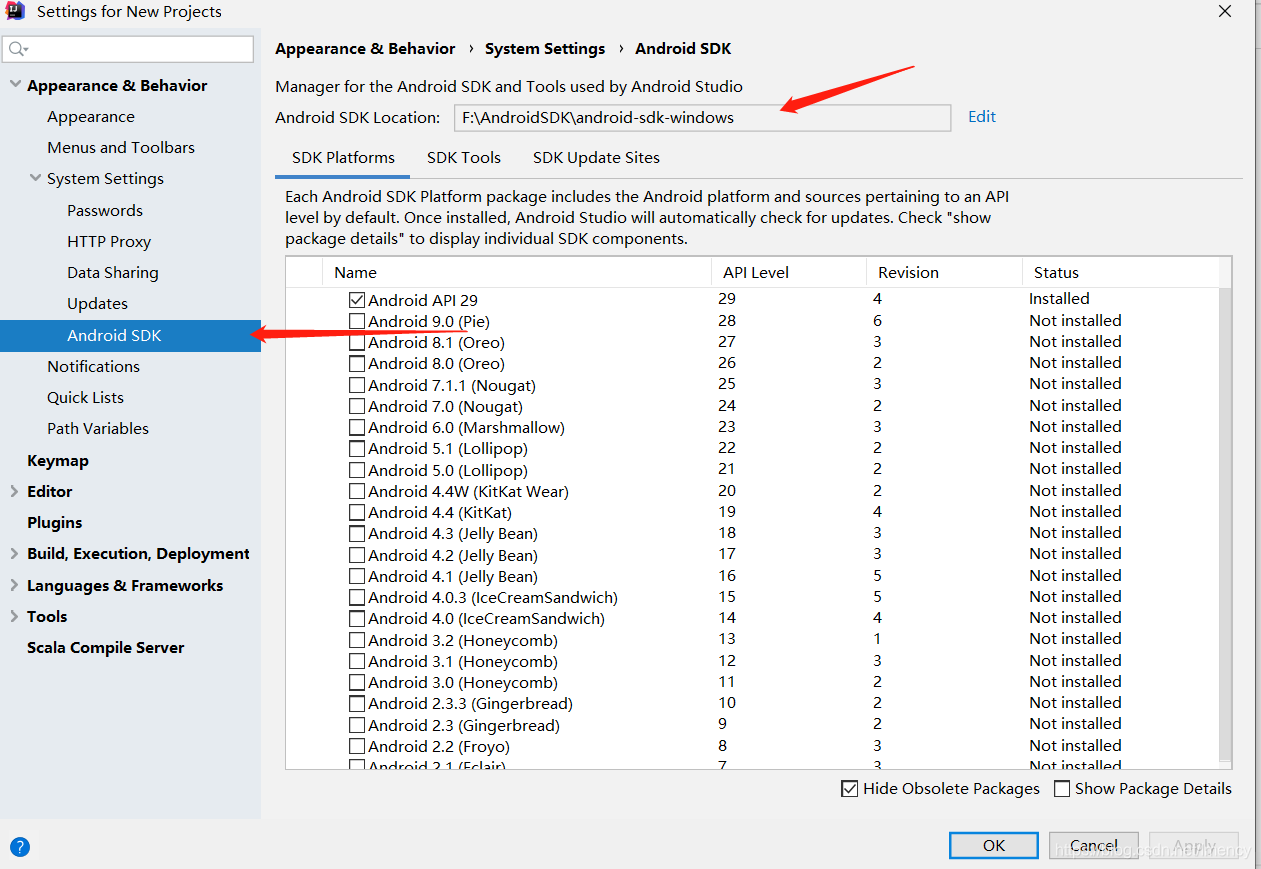Collapse the System Settings tree node
Viewport: 1261px width, 869px height.
(34, 178)
